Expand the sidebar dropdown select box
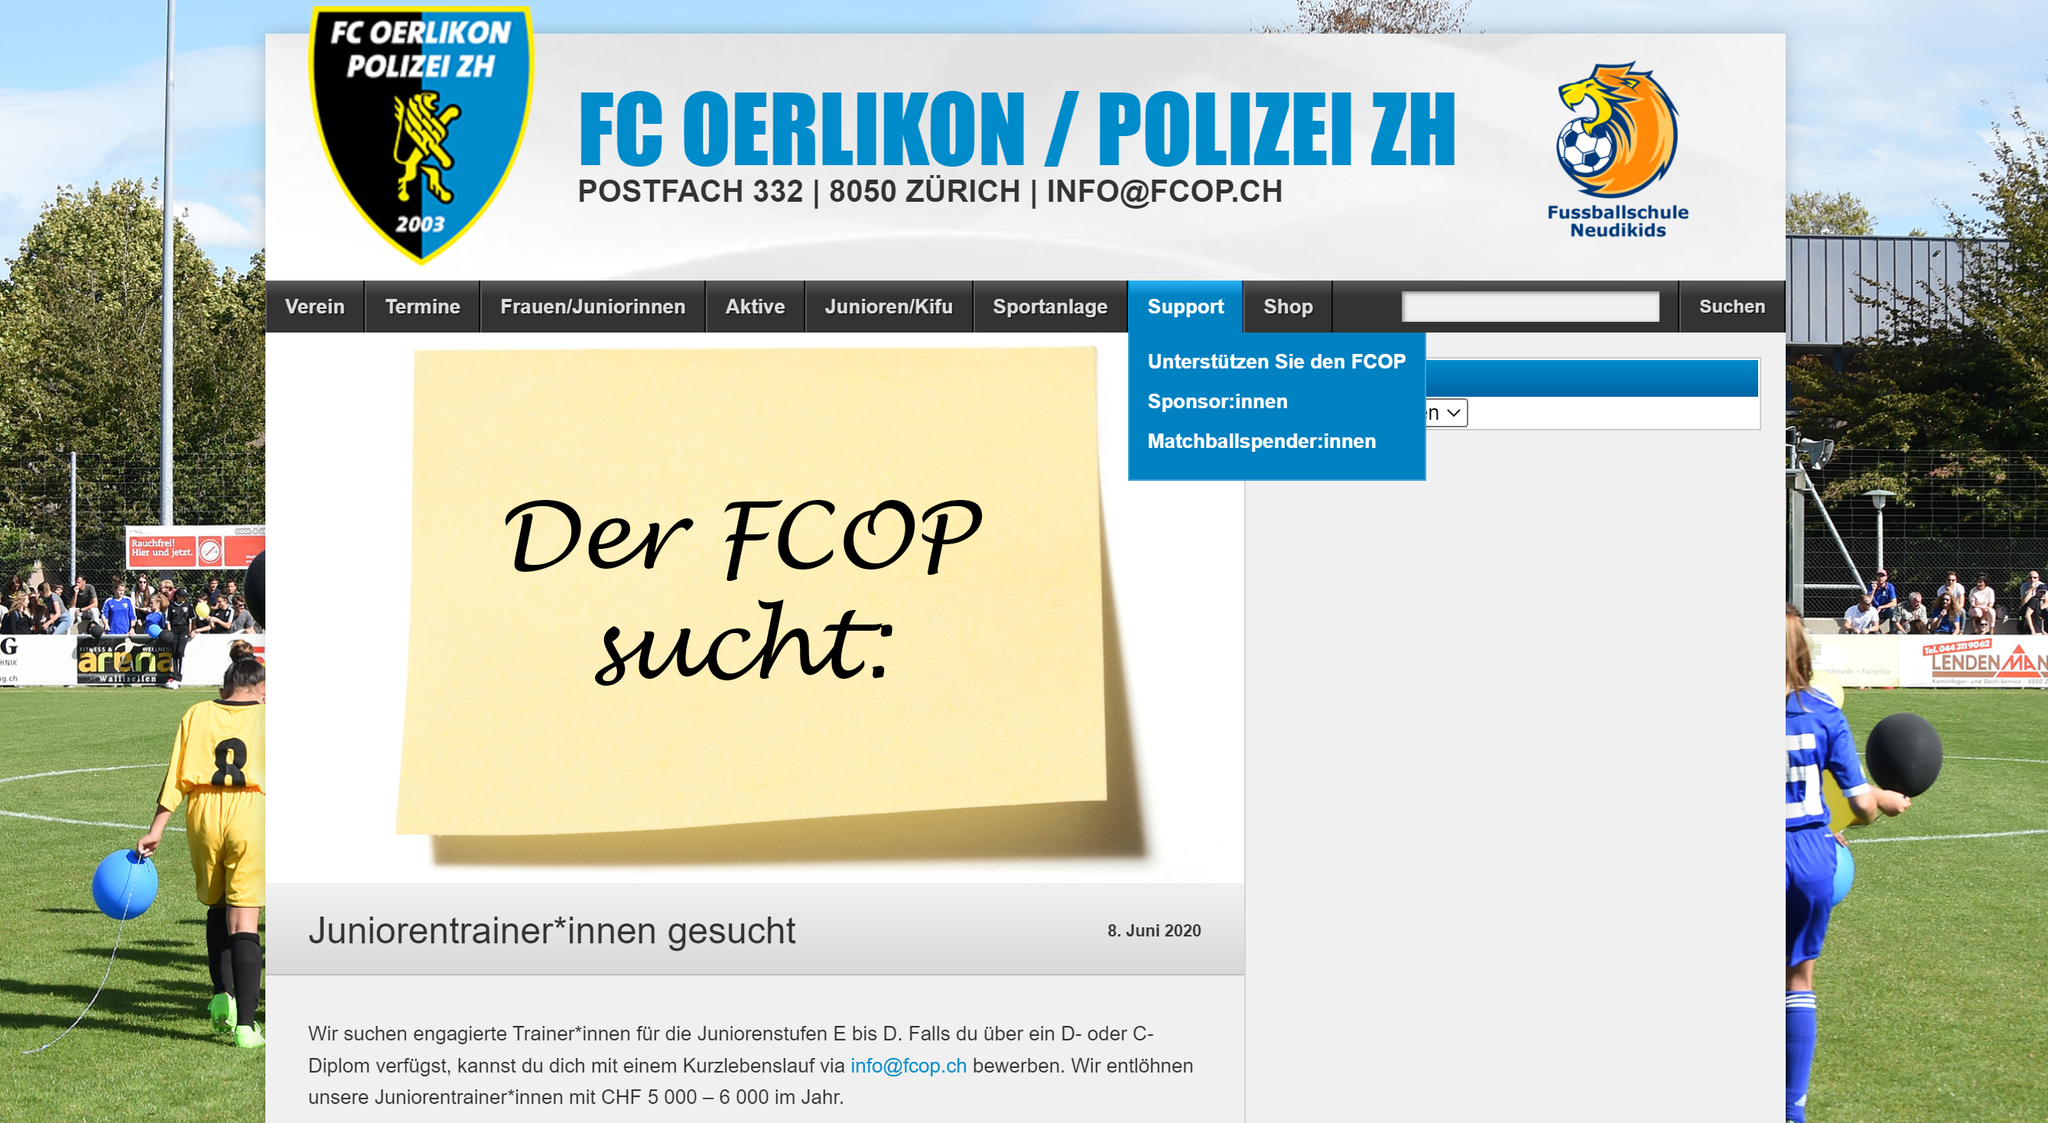The image size is (2048, 1123). [x=1446, y=413]
